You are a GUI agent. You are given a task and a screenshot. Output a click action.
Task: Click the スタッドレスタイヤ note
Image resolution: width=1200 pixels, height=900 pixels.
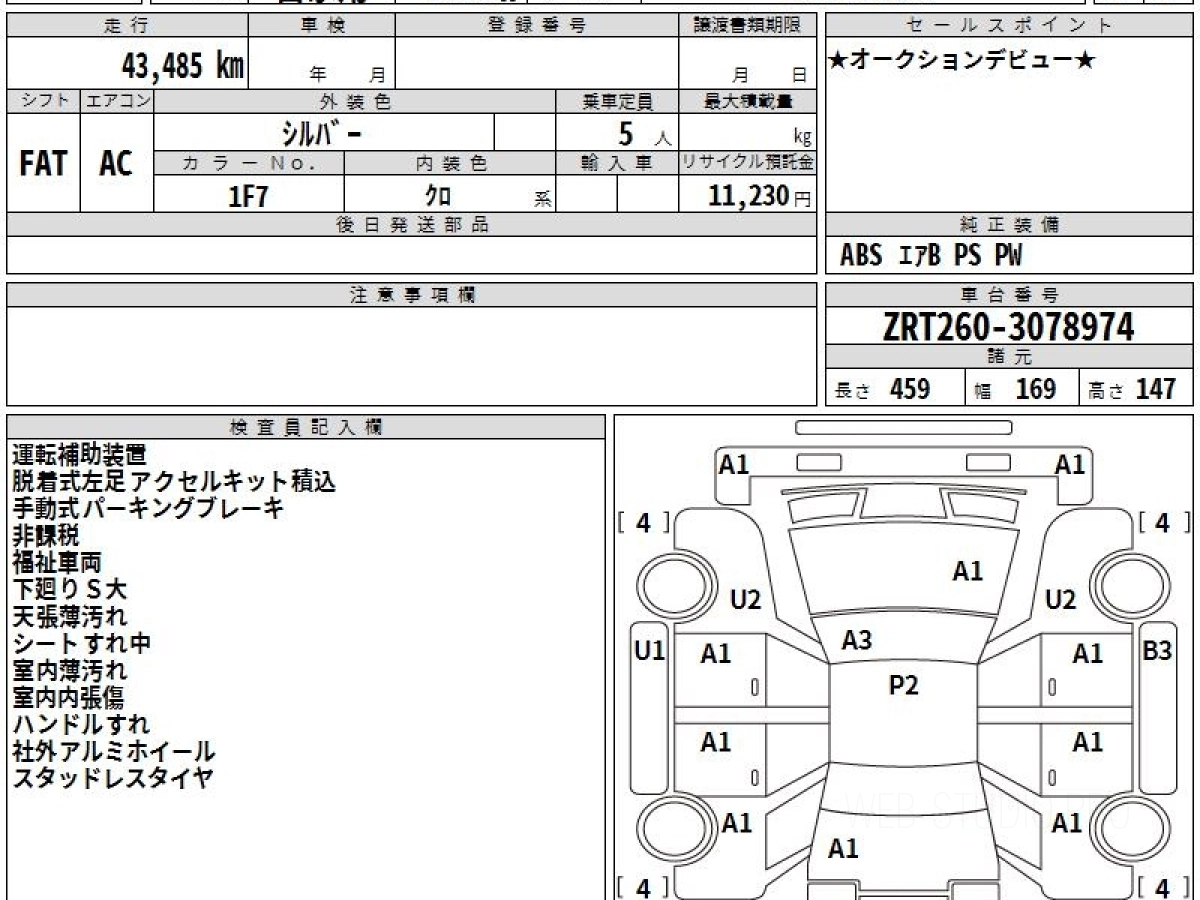pos(113,779)
